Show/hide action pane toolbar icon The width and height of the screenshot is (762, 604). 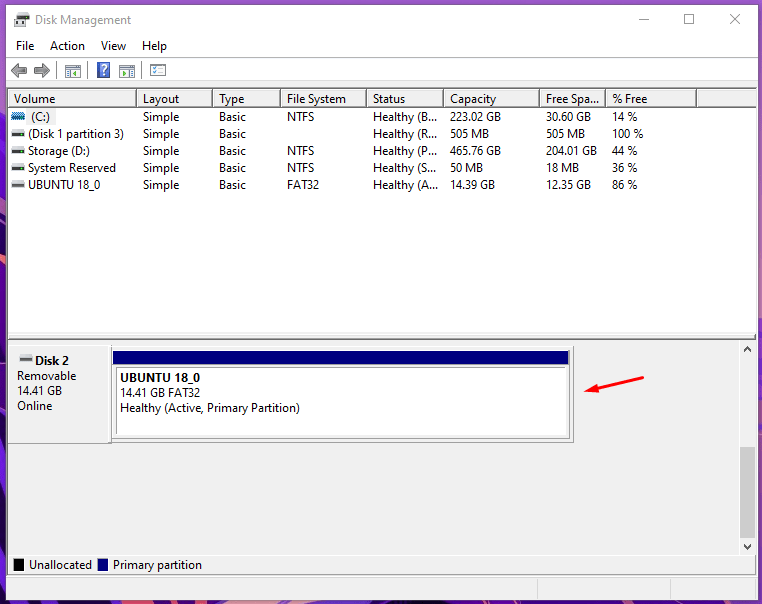(127, 71)
